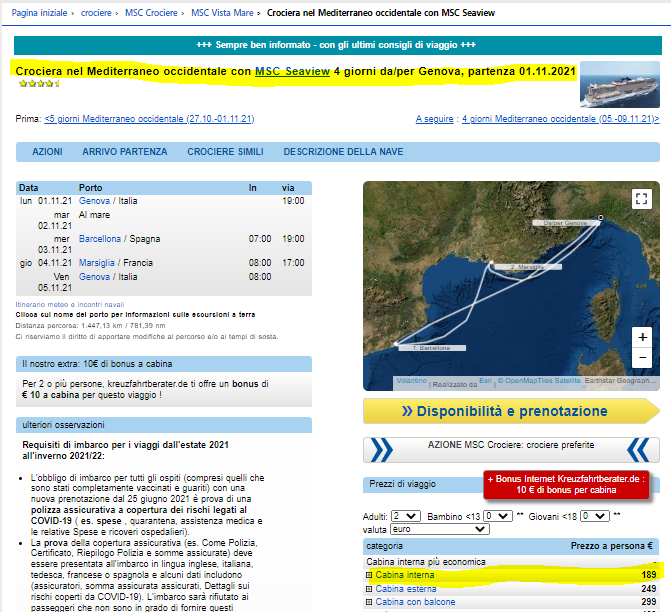The width and height of the screenshot is (671, 612).
Task: Open the crociere breadcrumb link
Action: coord(96,13)
